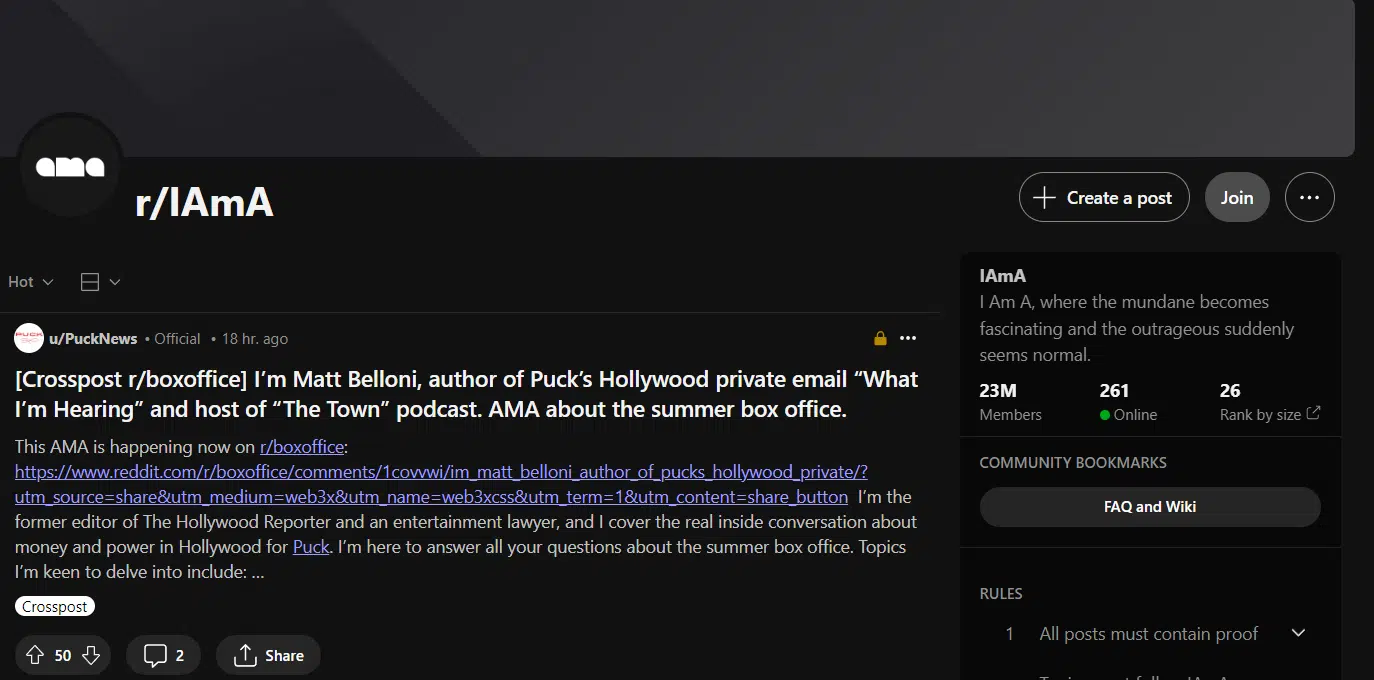Open the FAQ and Wiki page

[1149, 506]
